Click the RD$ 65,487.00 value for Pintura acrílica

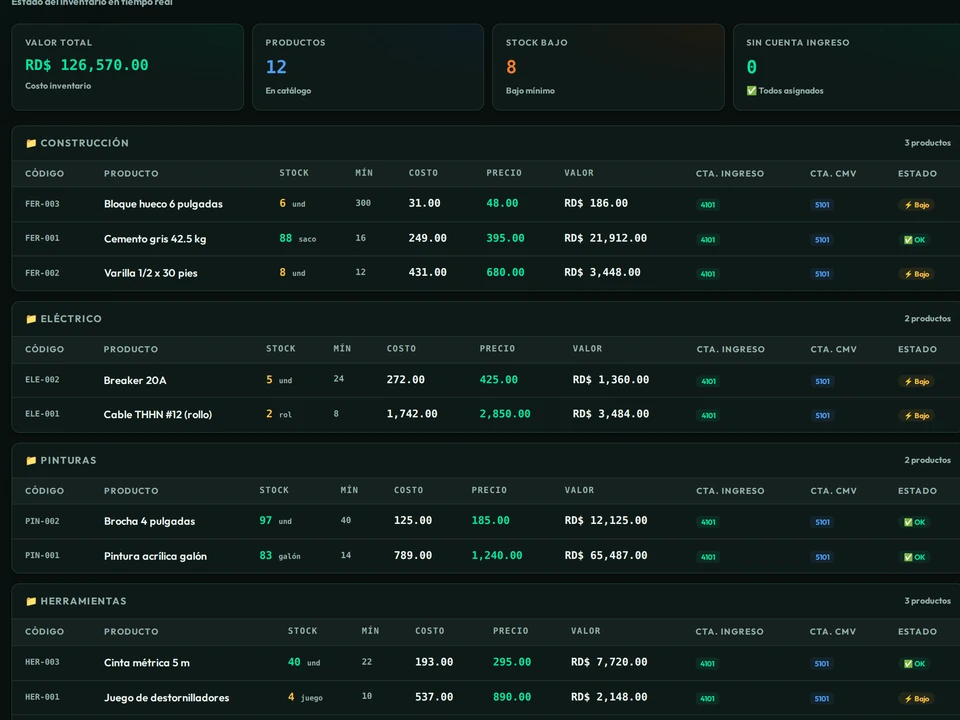pos(606,555)
